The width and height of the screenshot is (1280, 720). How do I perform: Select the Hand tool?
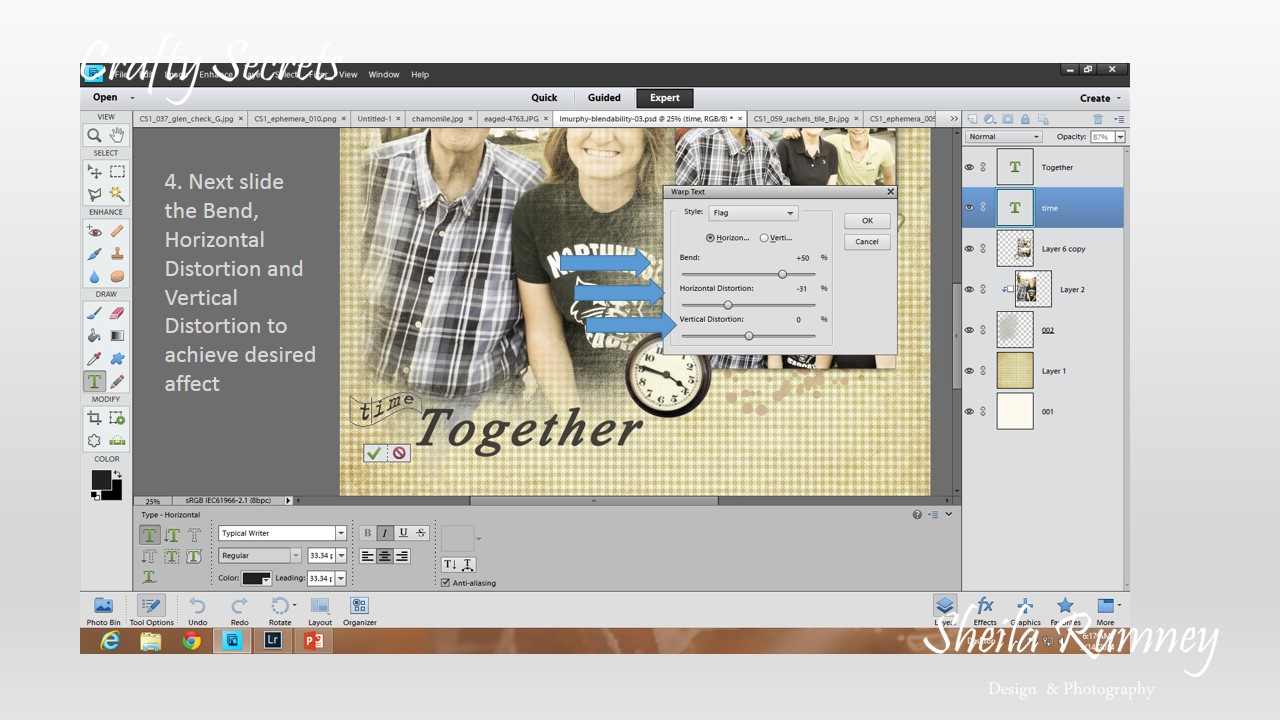coord(117,135)
